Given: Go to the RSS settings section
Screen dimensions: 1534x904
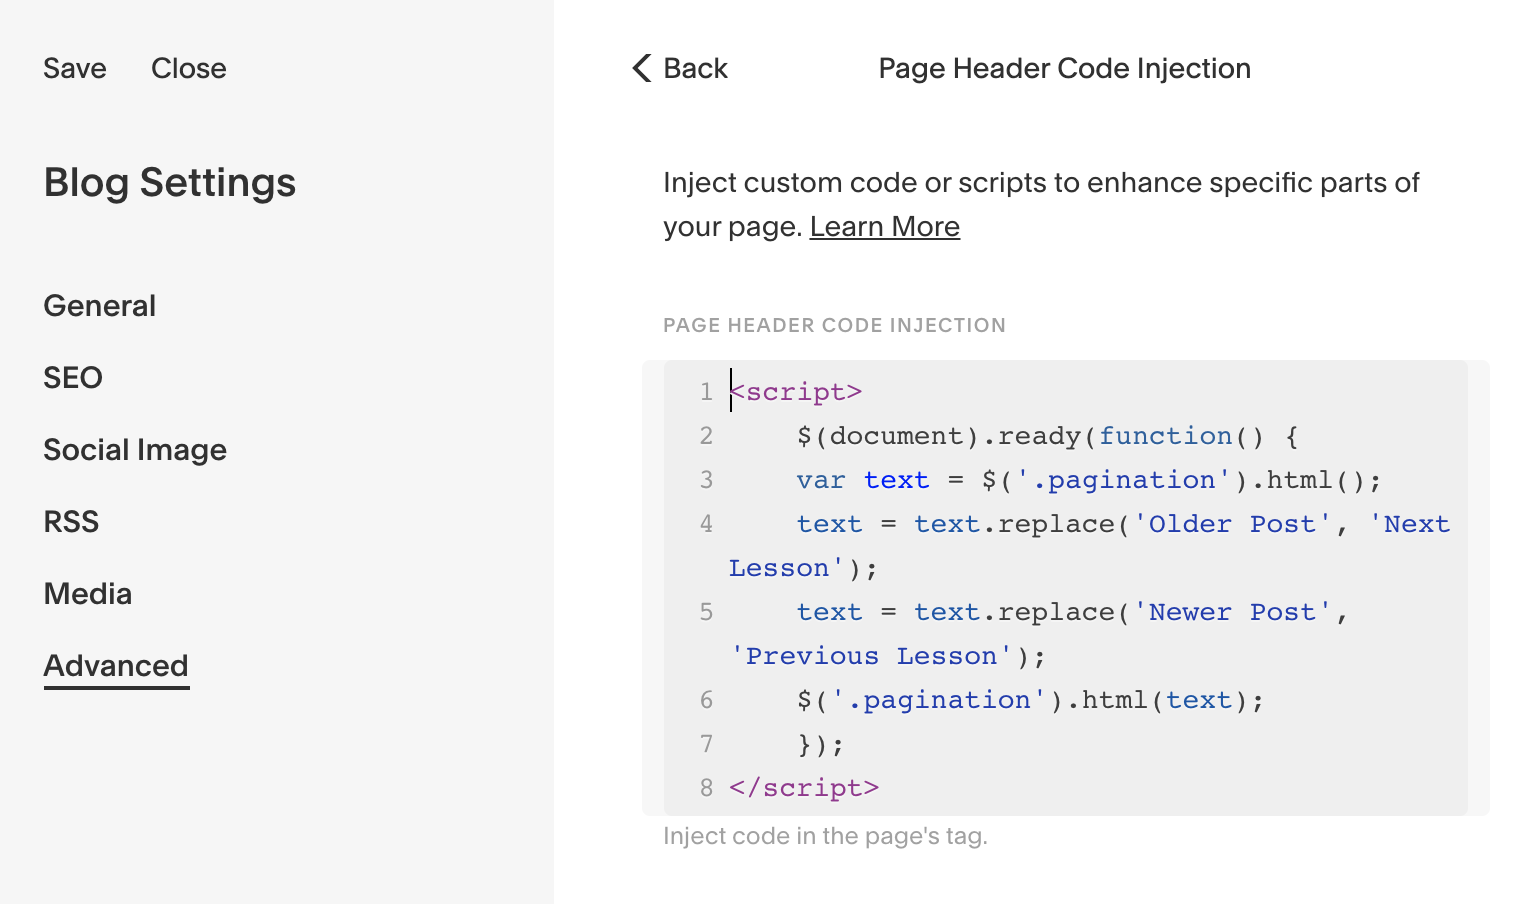Looking at the screenshot, I should coord(71,522).
